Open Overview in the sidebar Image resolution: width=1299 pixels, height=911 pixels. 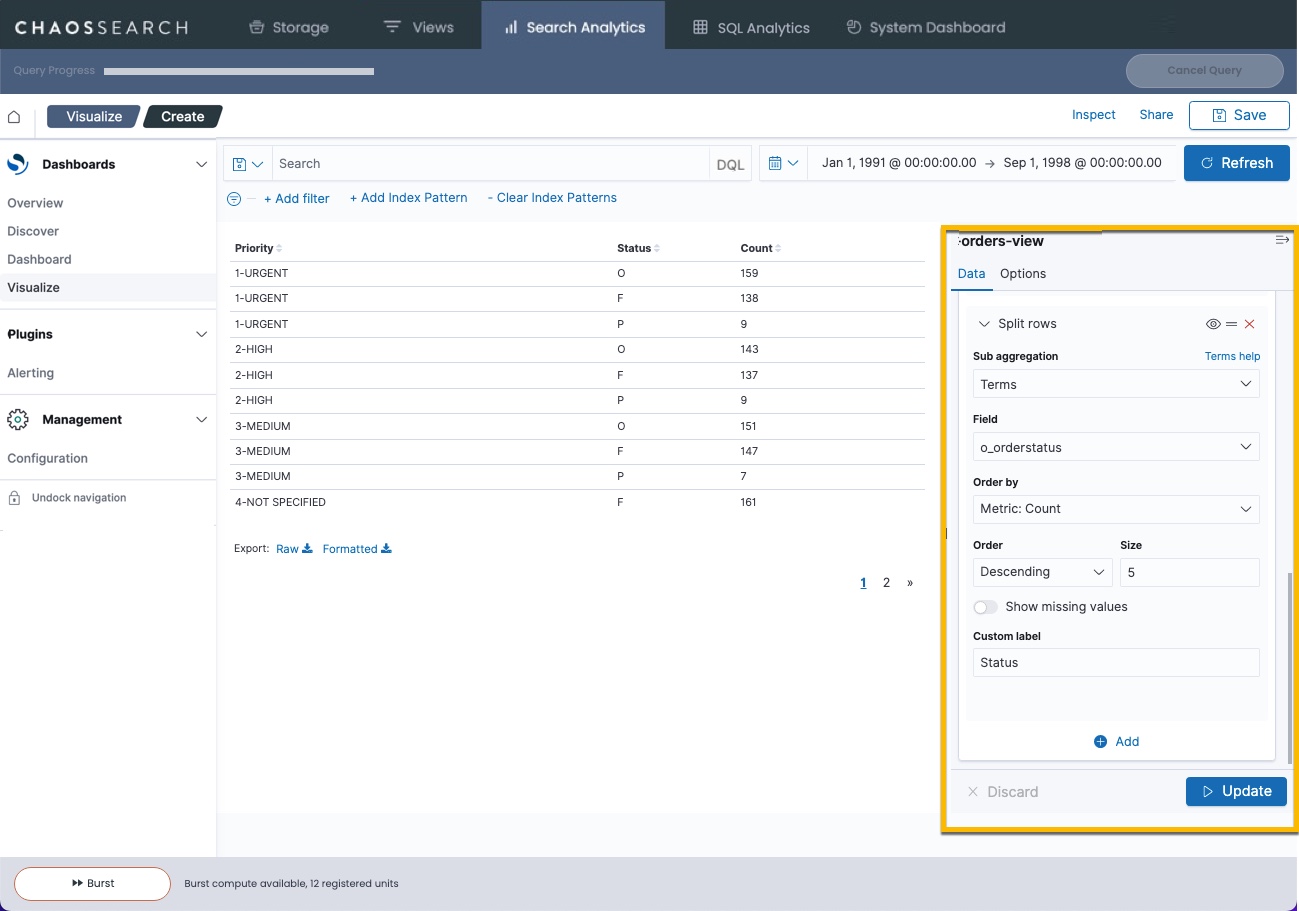[35, 203]
